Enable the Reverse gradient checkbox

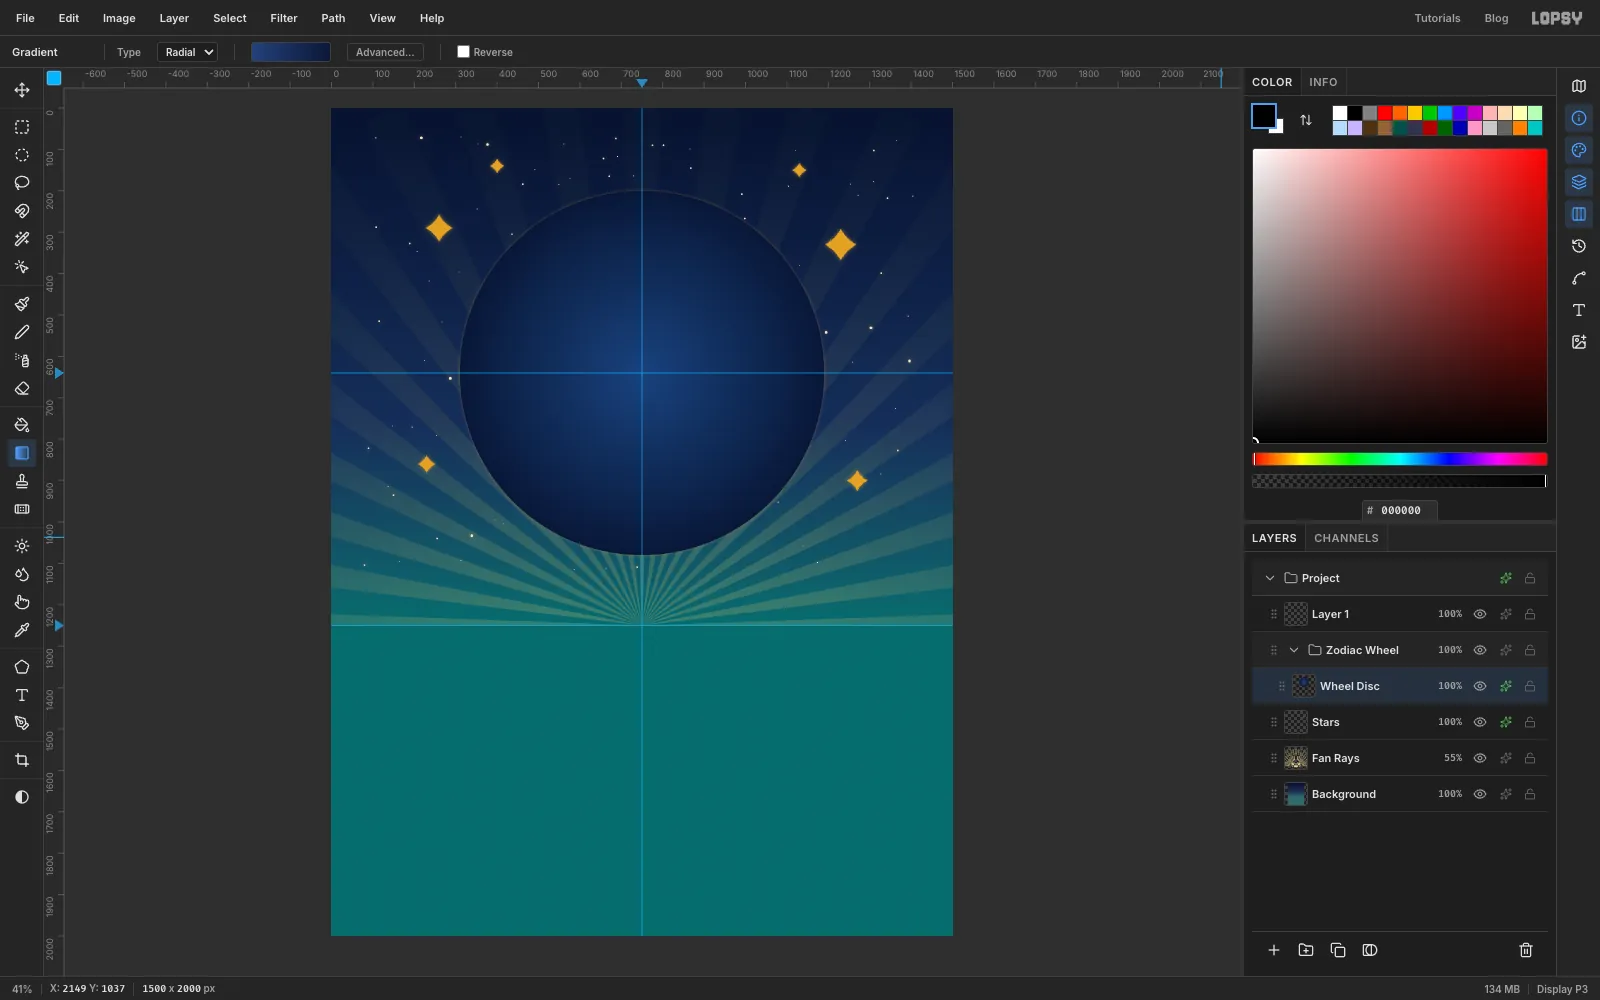click(463, 52)
